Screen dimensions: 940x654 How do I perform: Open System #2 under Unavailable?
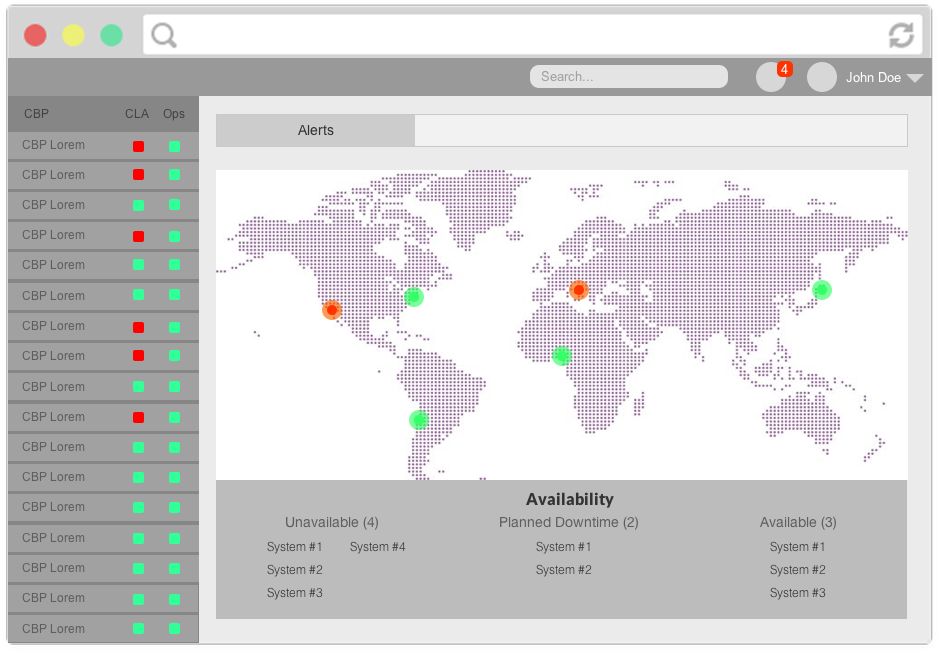[x=294, y=569]
